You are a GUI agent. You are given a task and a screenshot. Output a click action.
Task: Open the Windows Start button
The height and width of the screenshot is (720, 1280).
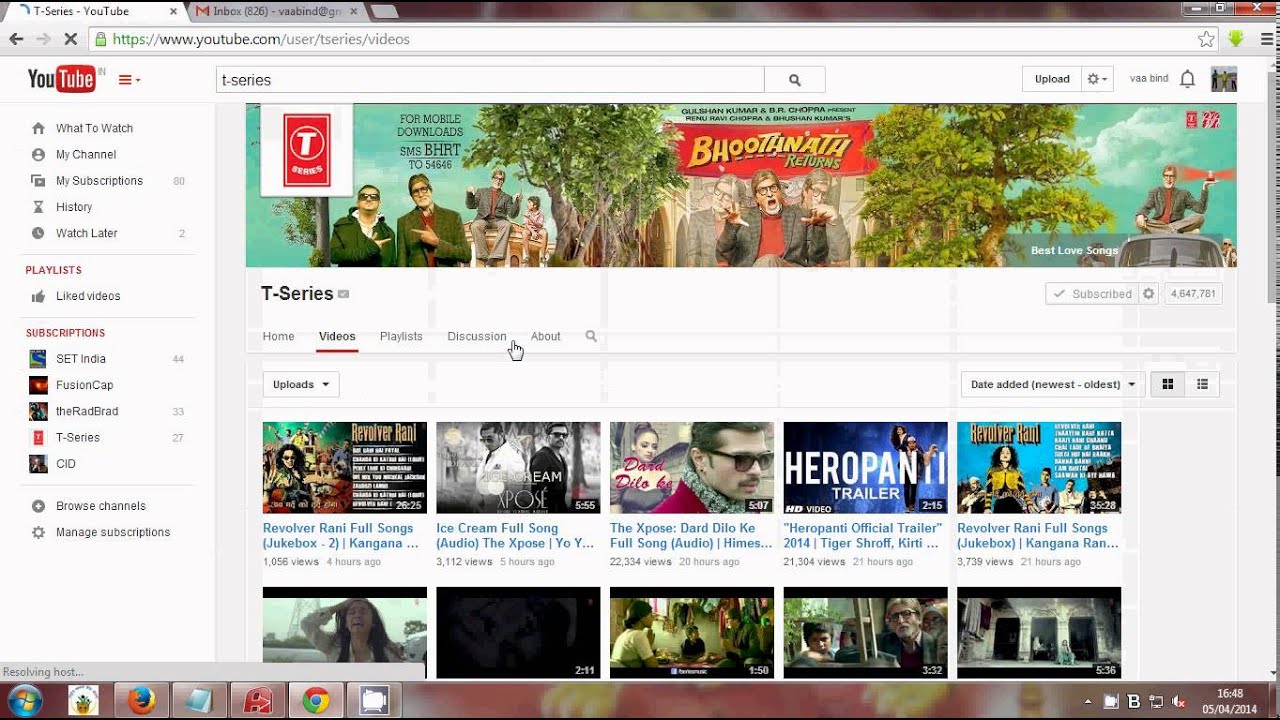click(24, 699)
